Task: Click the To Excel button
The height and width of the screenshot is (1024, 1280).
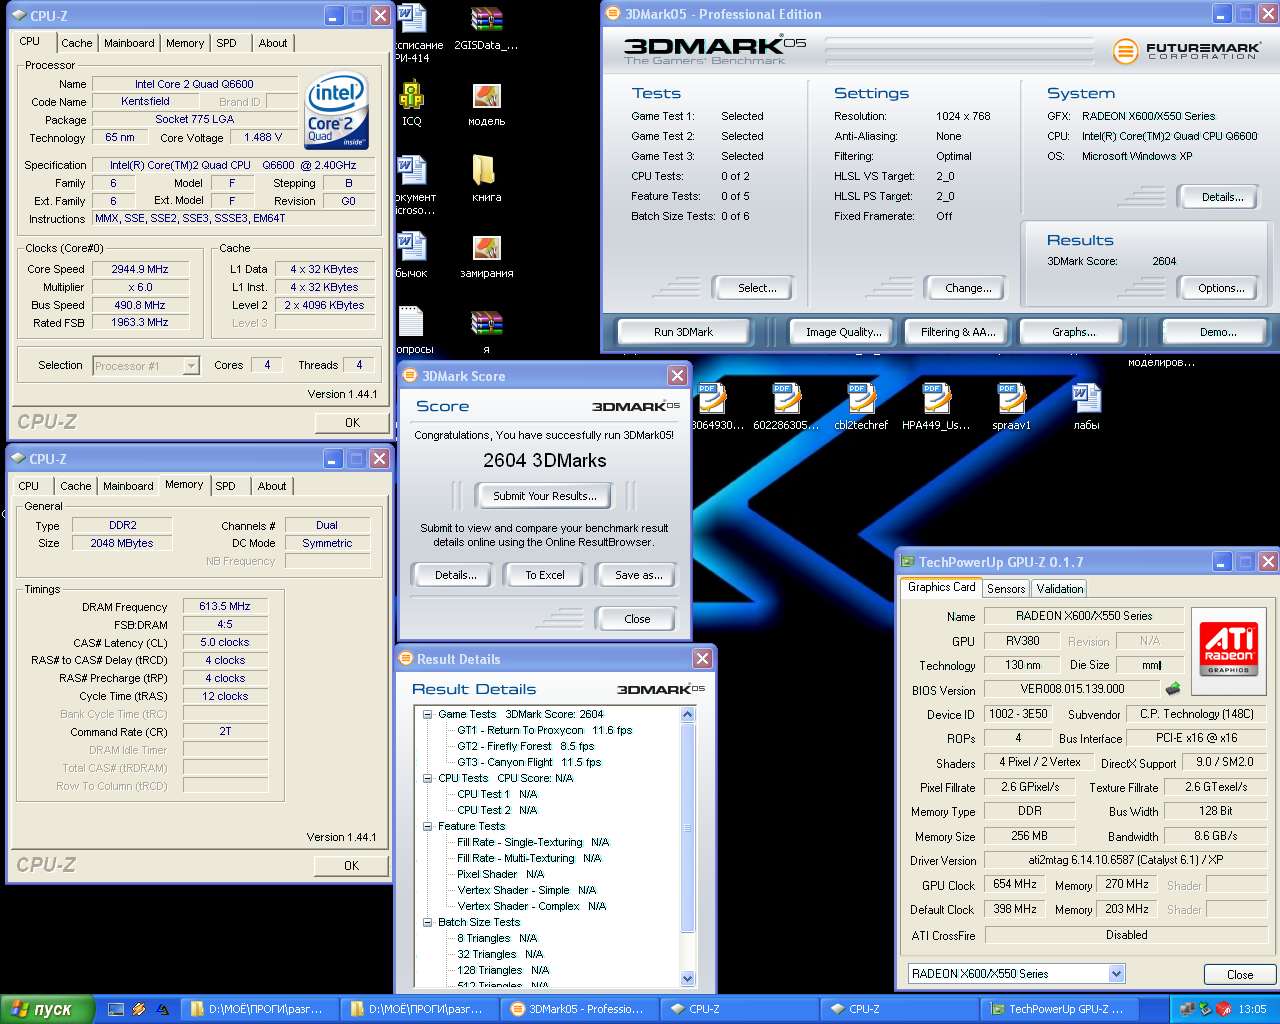Action: (x=545, y=575)
